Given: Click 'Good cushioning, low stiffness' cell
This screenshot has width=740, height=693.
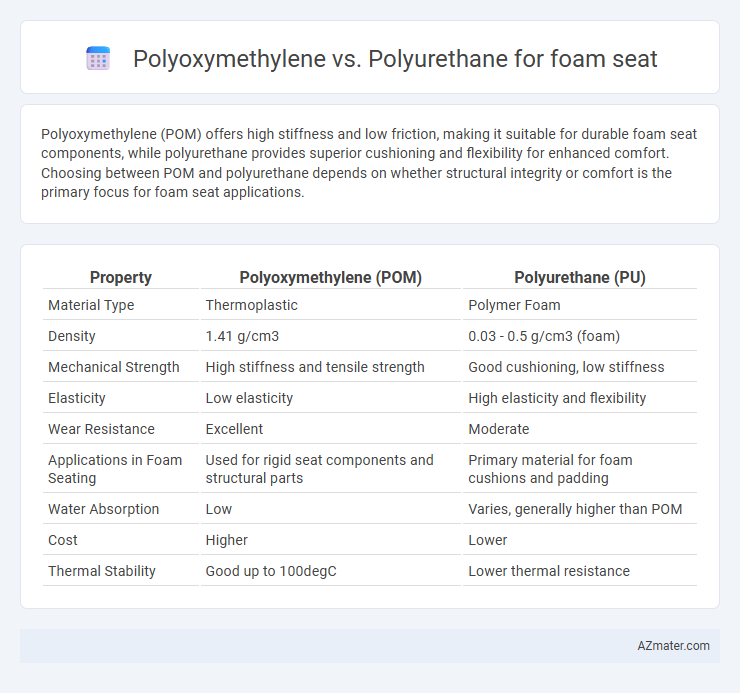Looking at the screenshot, I should point(566,367).
